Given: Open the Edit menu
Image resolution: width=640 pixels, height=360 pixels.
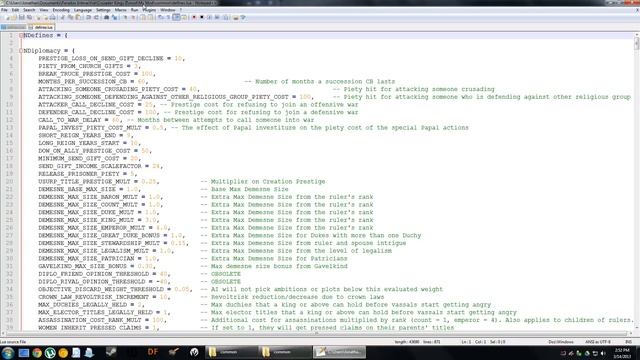Looking at the screenshot, I should pyautogui.click(x=15, y=10).
